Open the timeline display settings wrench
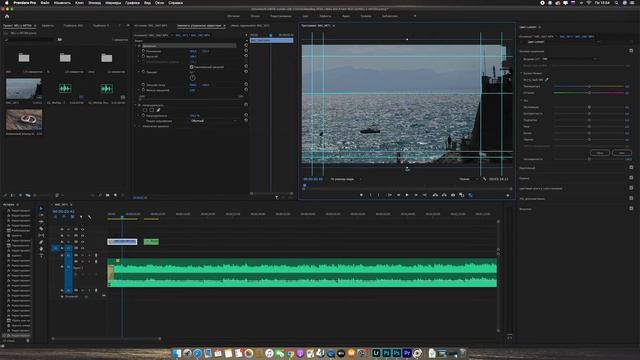 (x=89, y=217)
